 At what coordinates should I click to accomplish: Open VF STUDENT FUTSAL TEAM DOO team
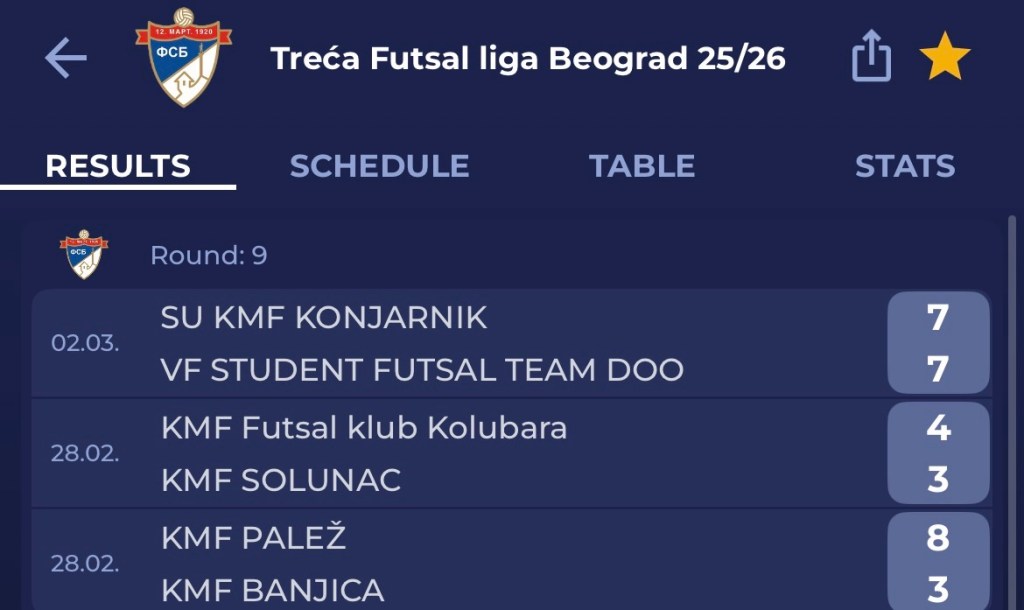(422, 370)
